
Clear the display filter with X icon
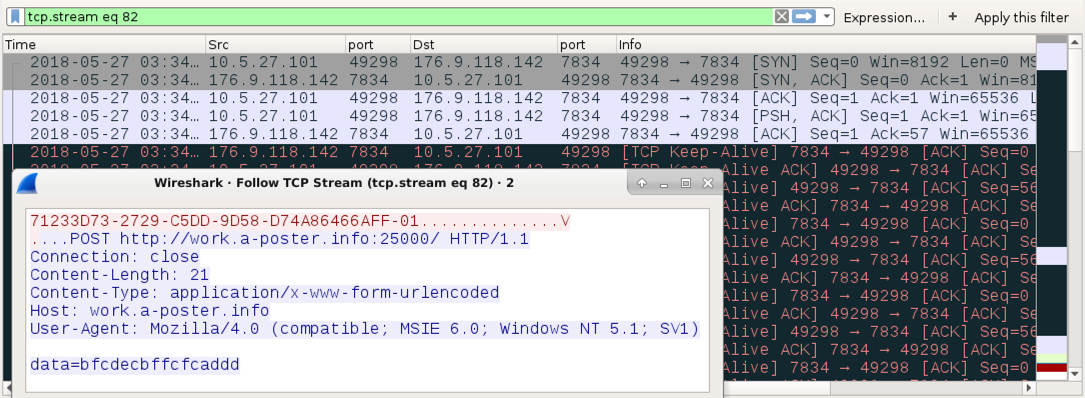[x=781, y=17]
